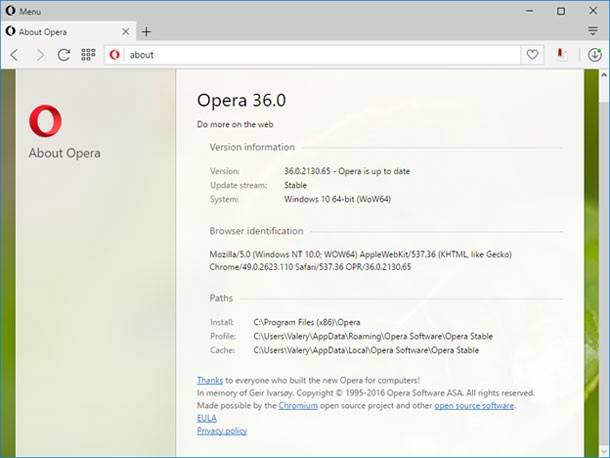Click Do more on the web tagline
610x458 pixels.
(x=235, y=125)
